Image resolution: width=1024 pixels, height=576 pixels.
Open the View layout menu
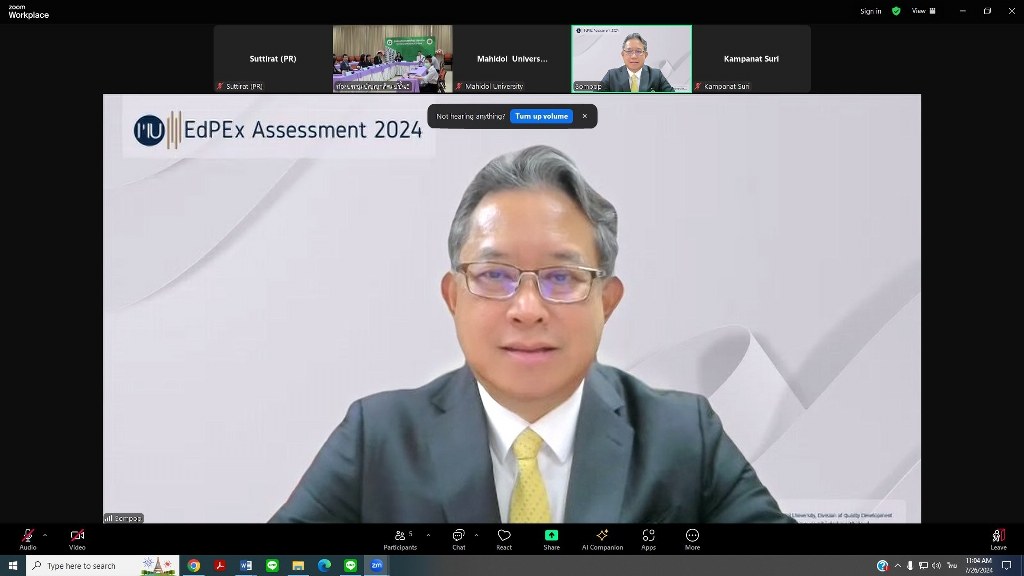(923, 11)
